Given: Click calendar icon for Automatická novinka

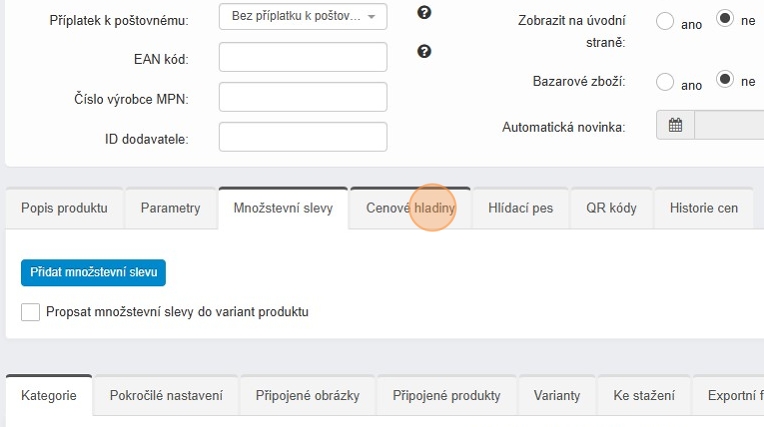Looking at the screenshot, I should (x=675, y=126).
